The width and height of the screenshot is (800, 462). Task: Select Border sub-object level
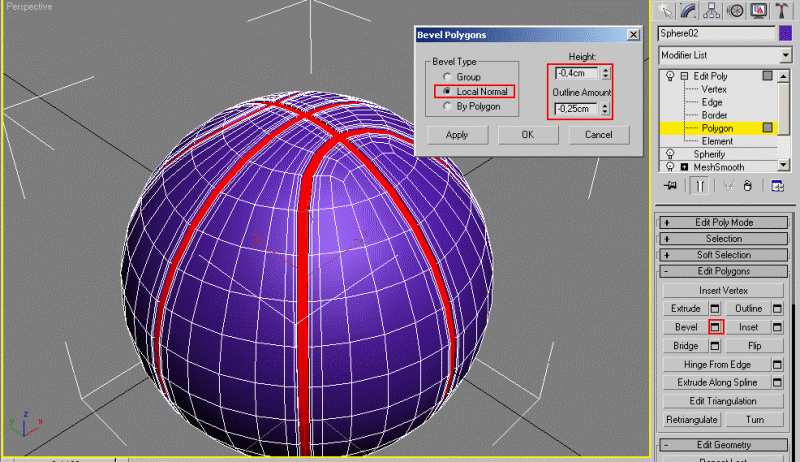(x=714, y=115)
